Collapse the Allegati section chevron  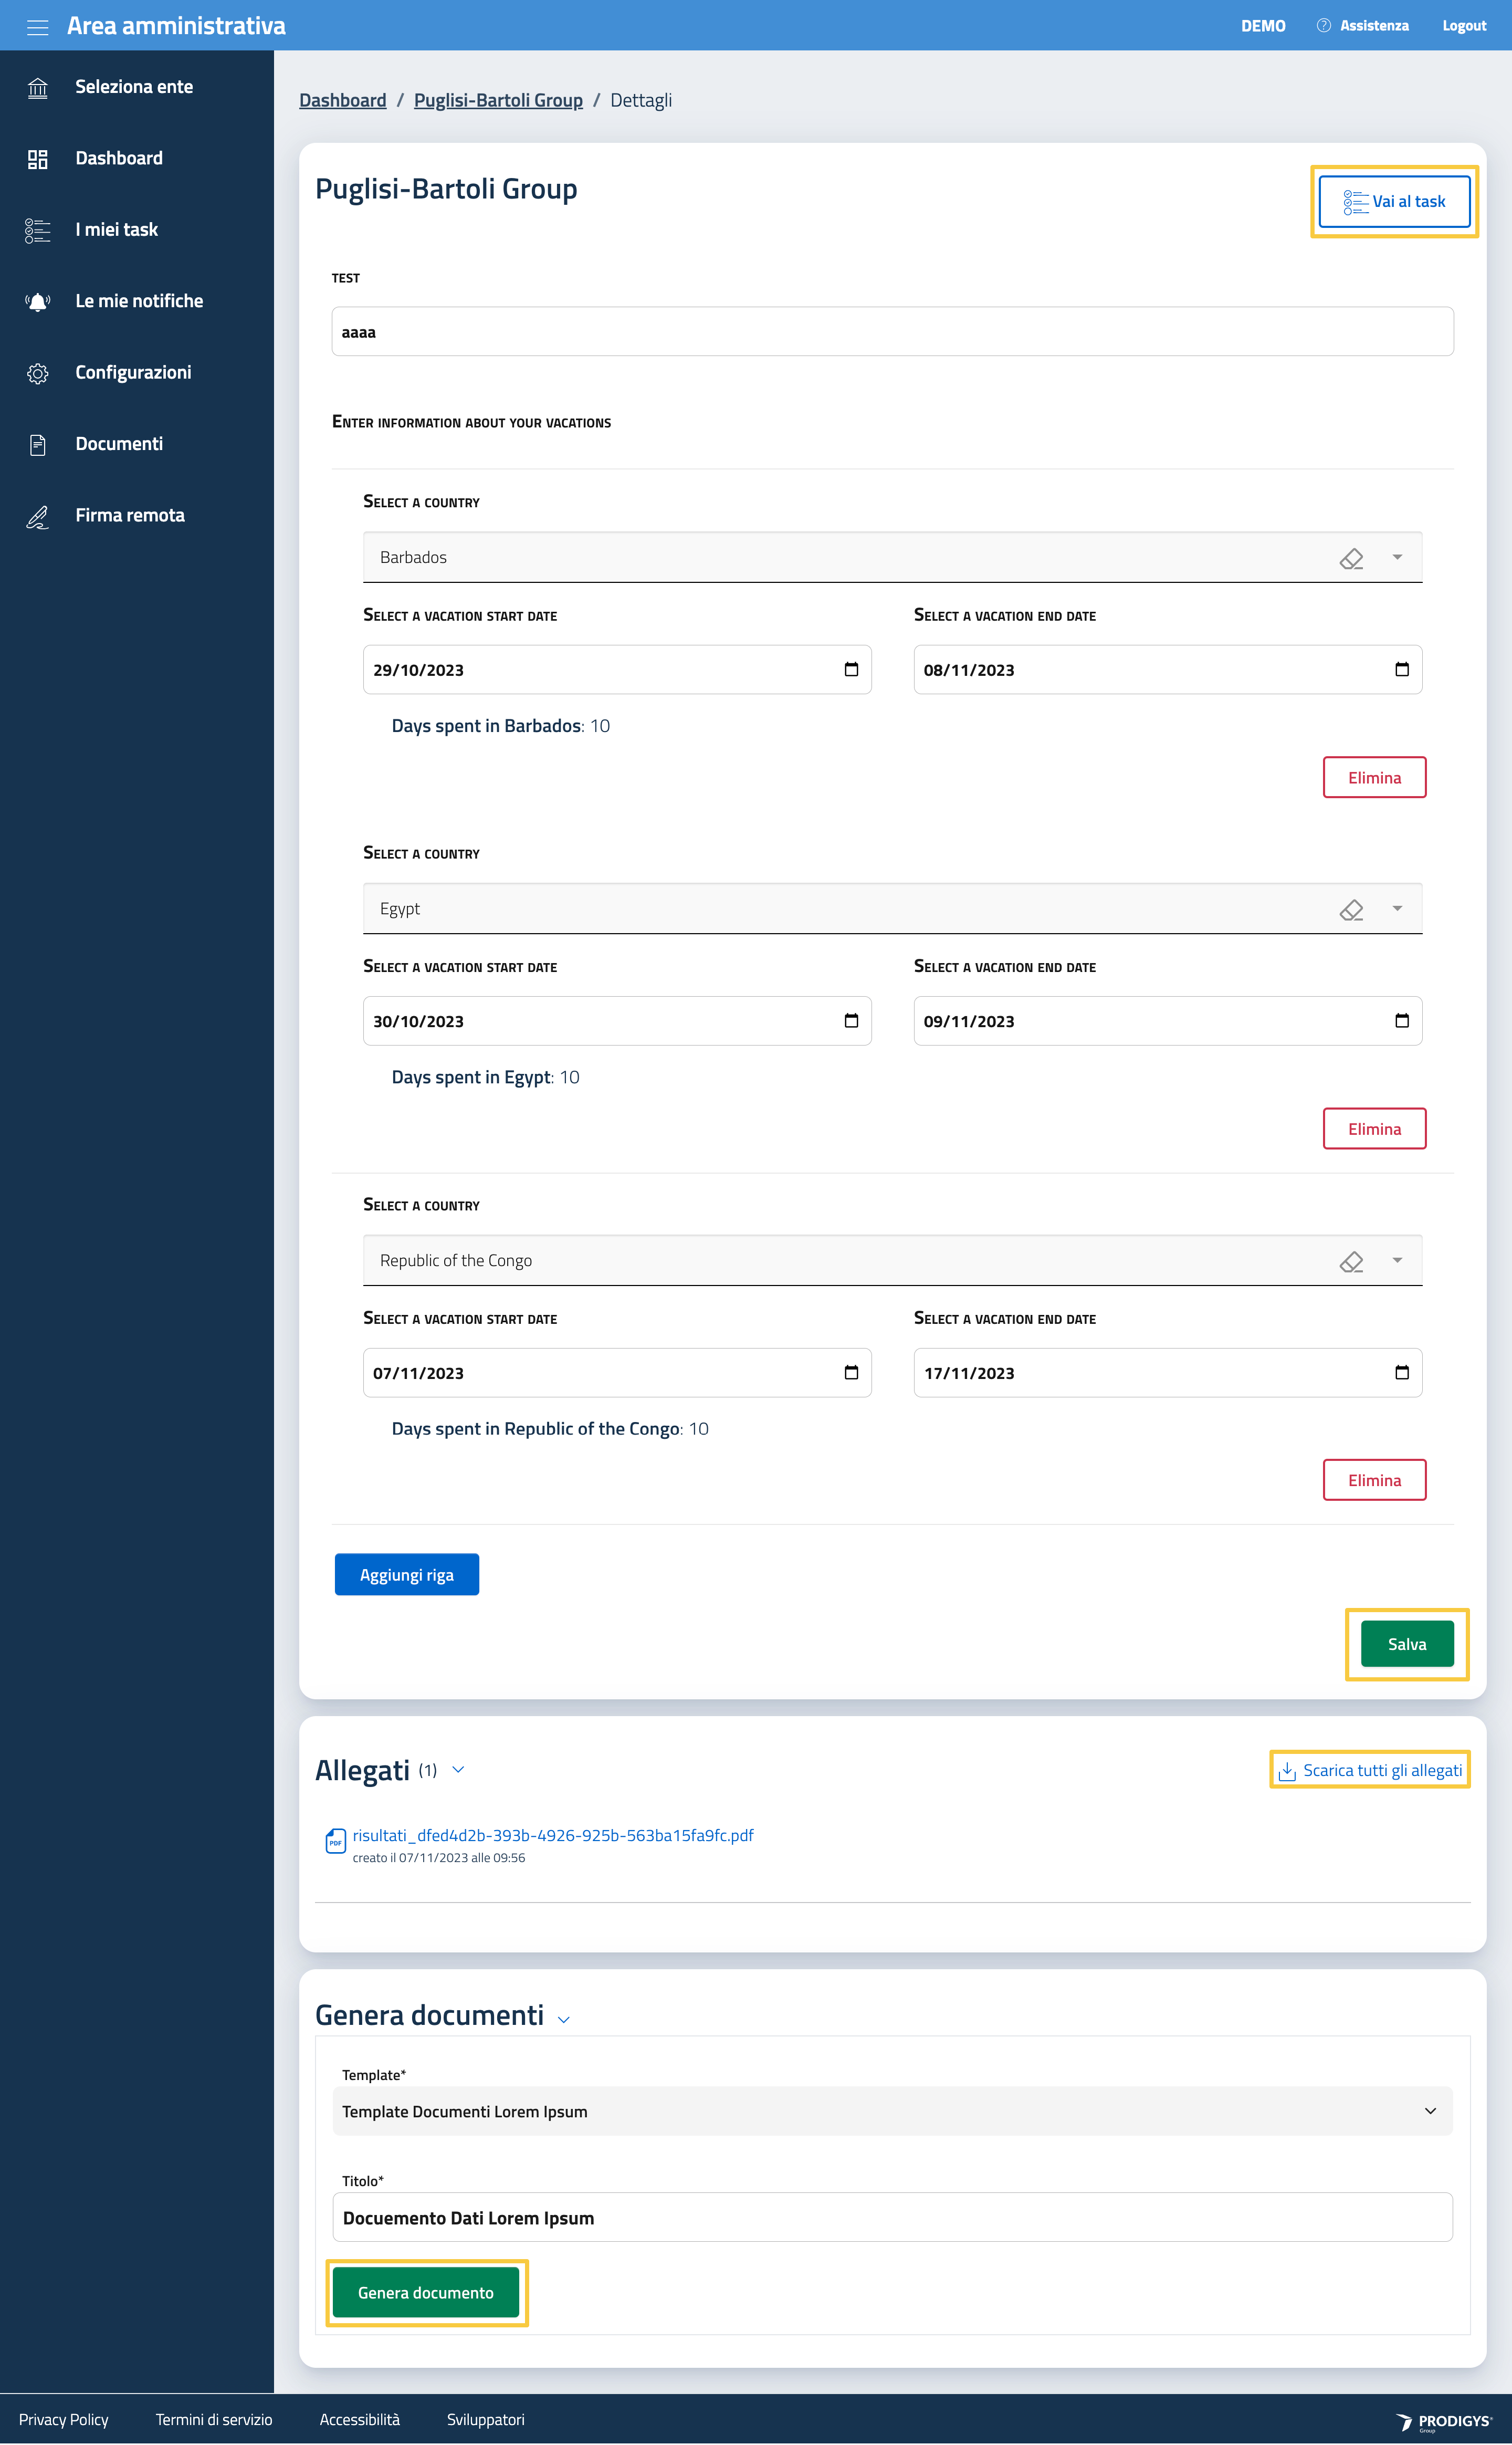pyautogui.click(x=458, y=1770)
